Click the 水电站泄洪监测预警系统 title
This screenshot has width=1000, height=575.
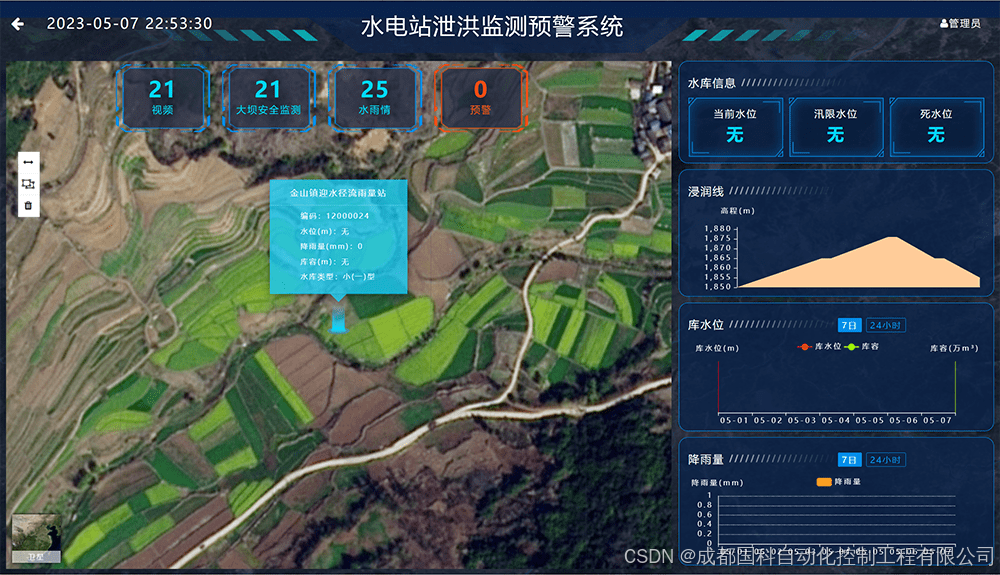[x=492, y=27]
